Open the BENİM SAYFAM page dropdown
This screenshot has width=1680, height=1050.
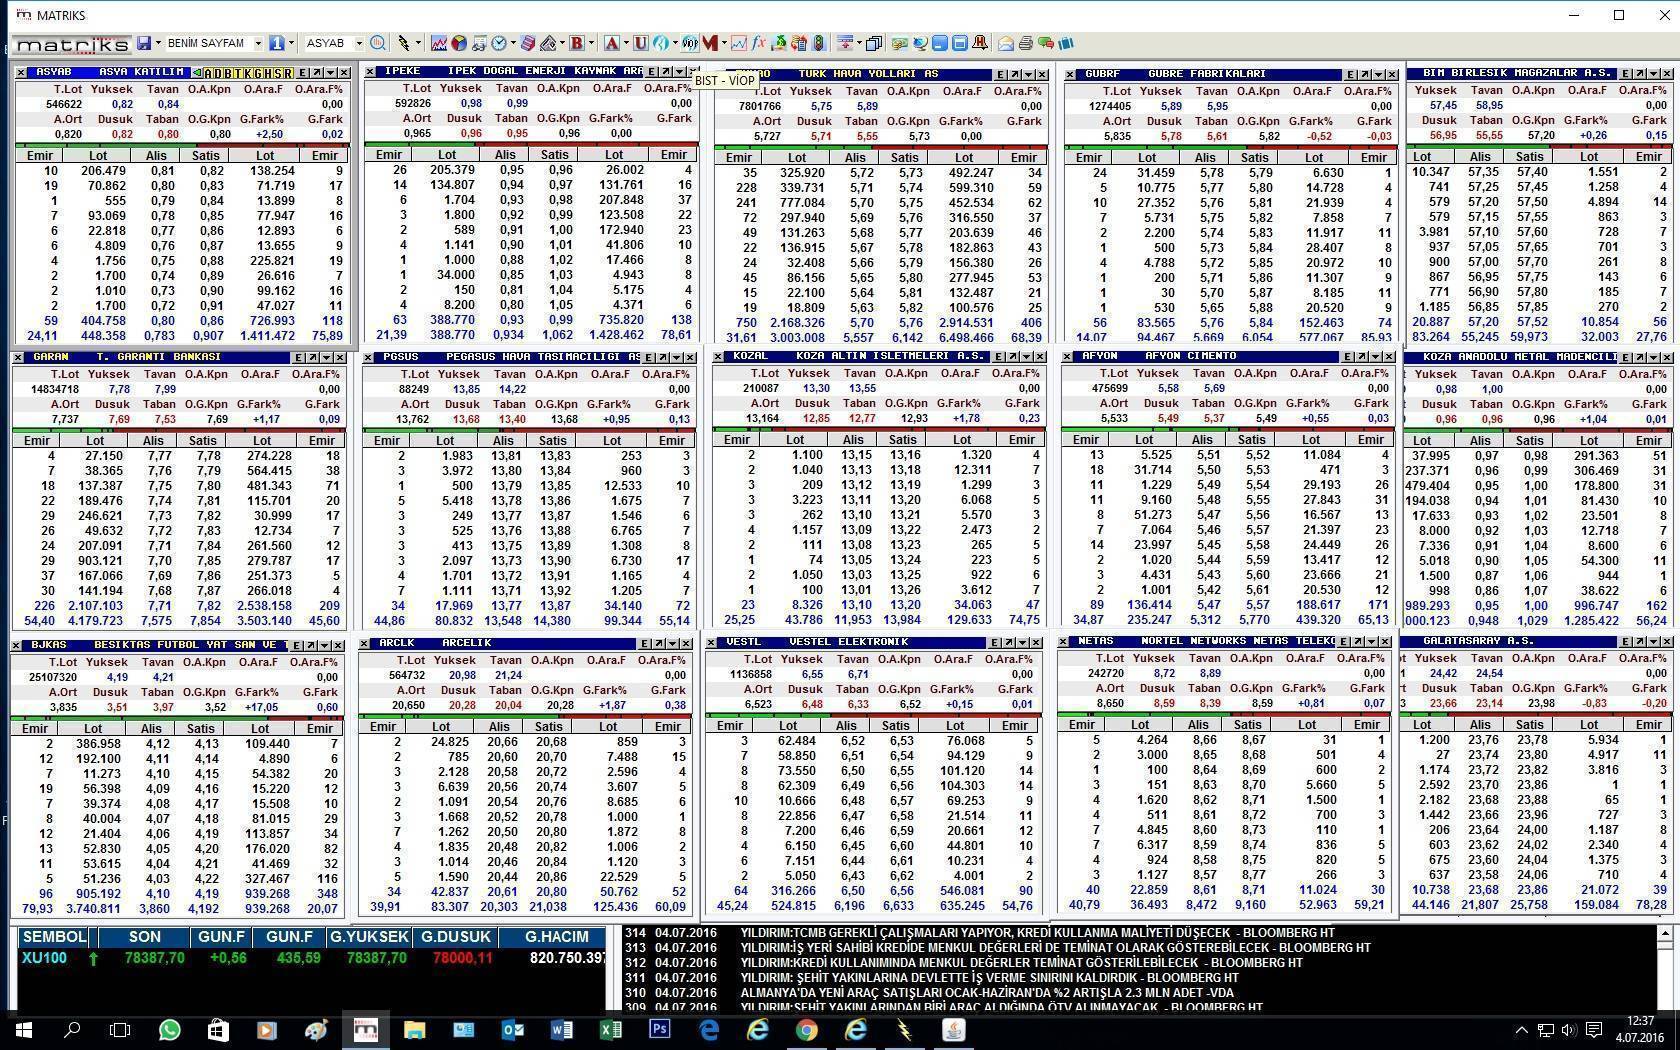tap(257, 43)
